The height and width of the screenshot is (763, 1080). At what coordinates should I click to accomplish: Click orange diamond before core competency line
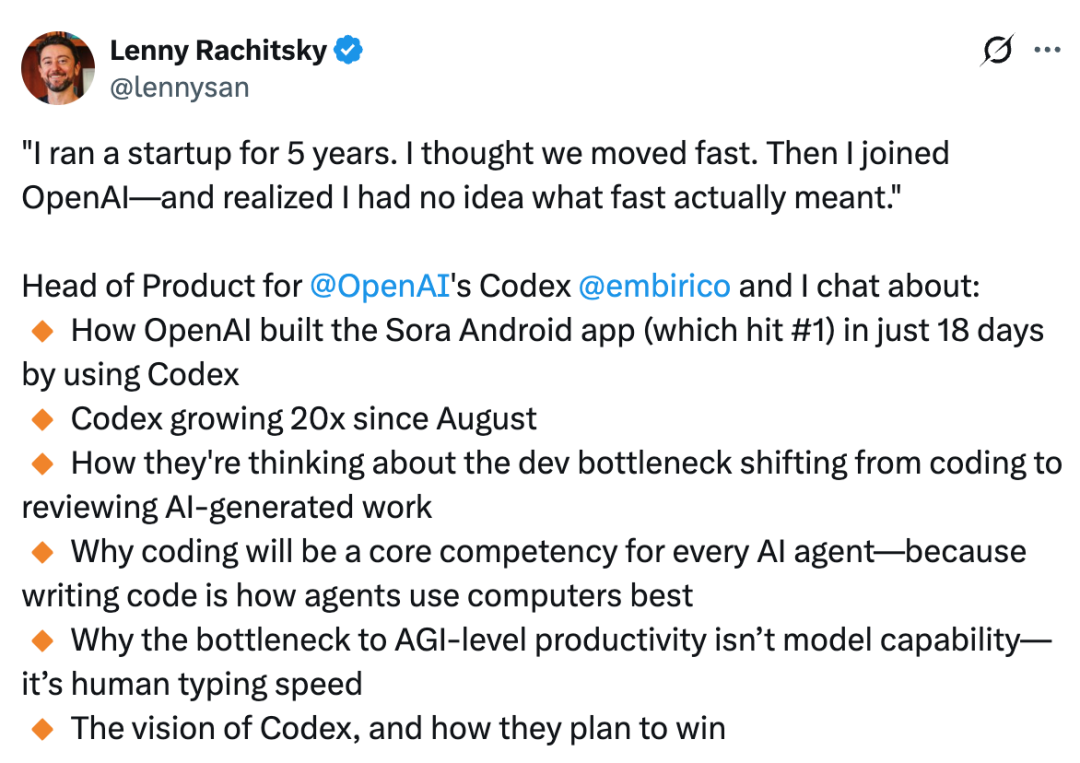(x=43, y=552)
